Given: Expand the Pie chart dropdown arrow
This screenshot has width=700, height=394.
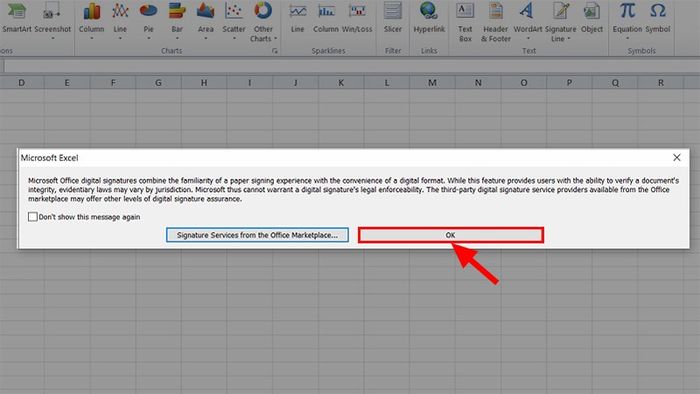Looking at the screenshot, I should 148,39.
